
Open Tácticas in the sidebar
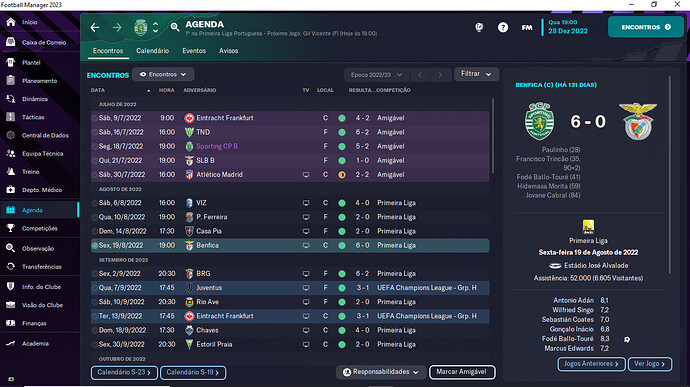[33, 117]
